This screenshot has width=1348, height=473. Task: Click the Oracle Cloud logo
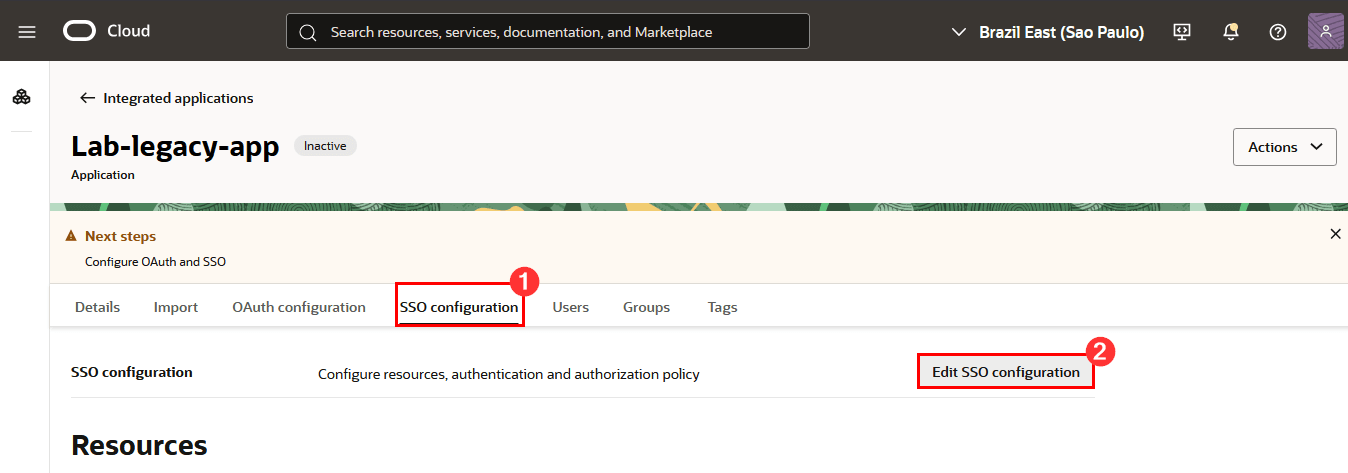pyautogui.click(x=79, y=31)
